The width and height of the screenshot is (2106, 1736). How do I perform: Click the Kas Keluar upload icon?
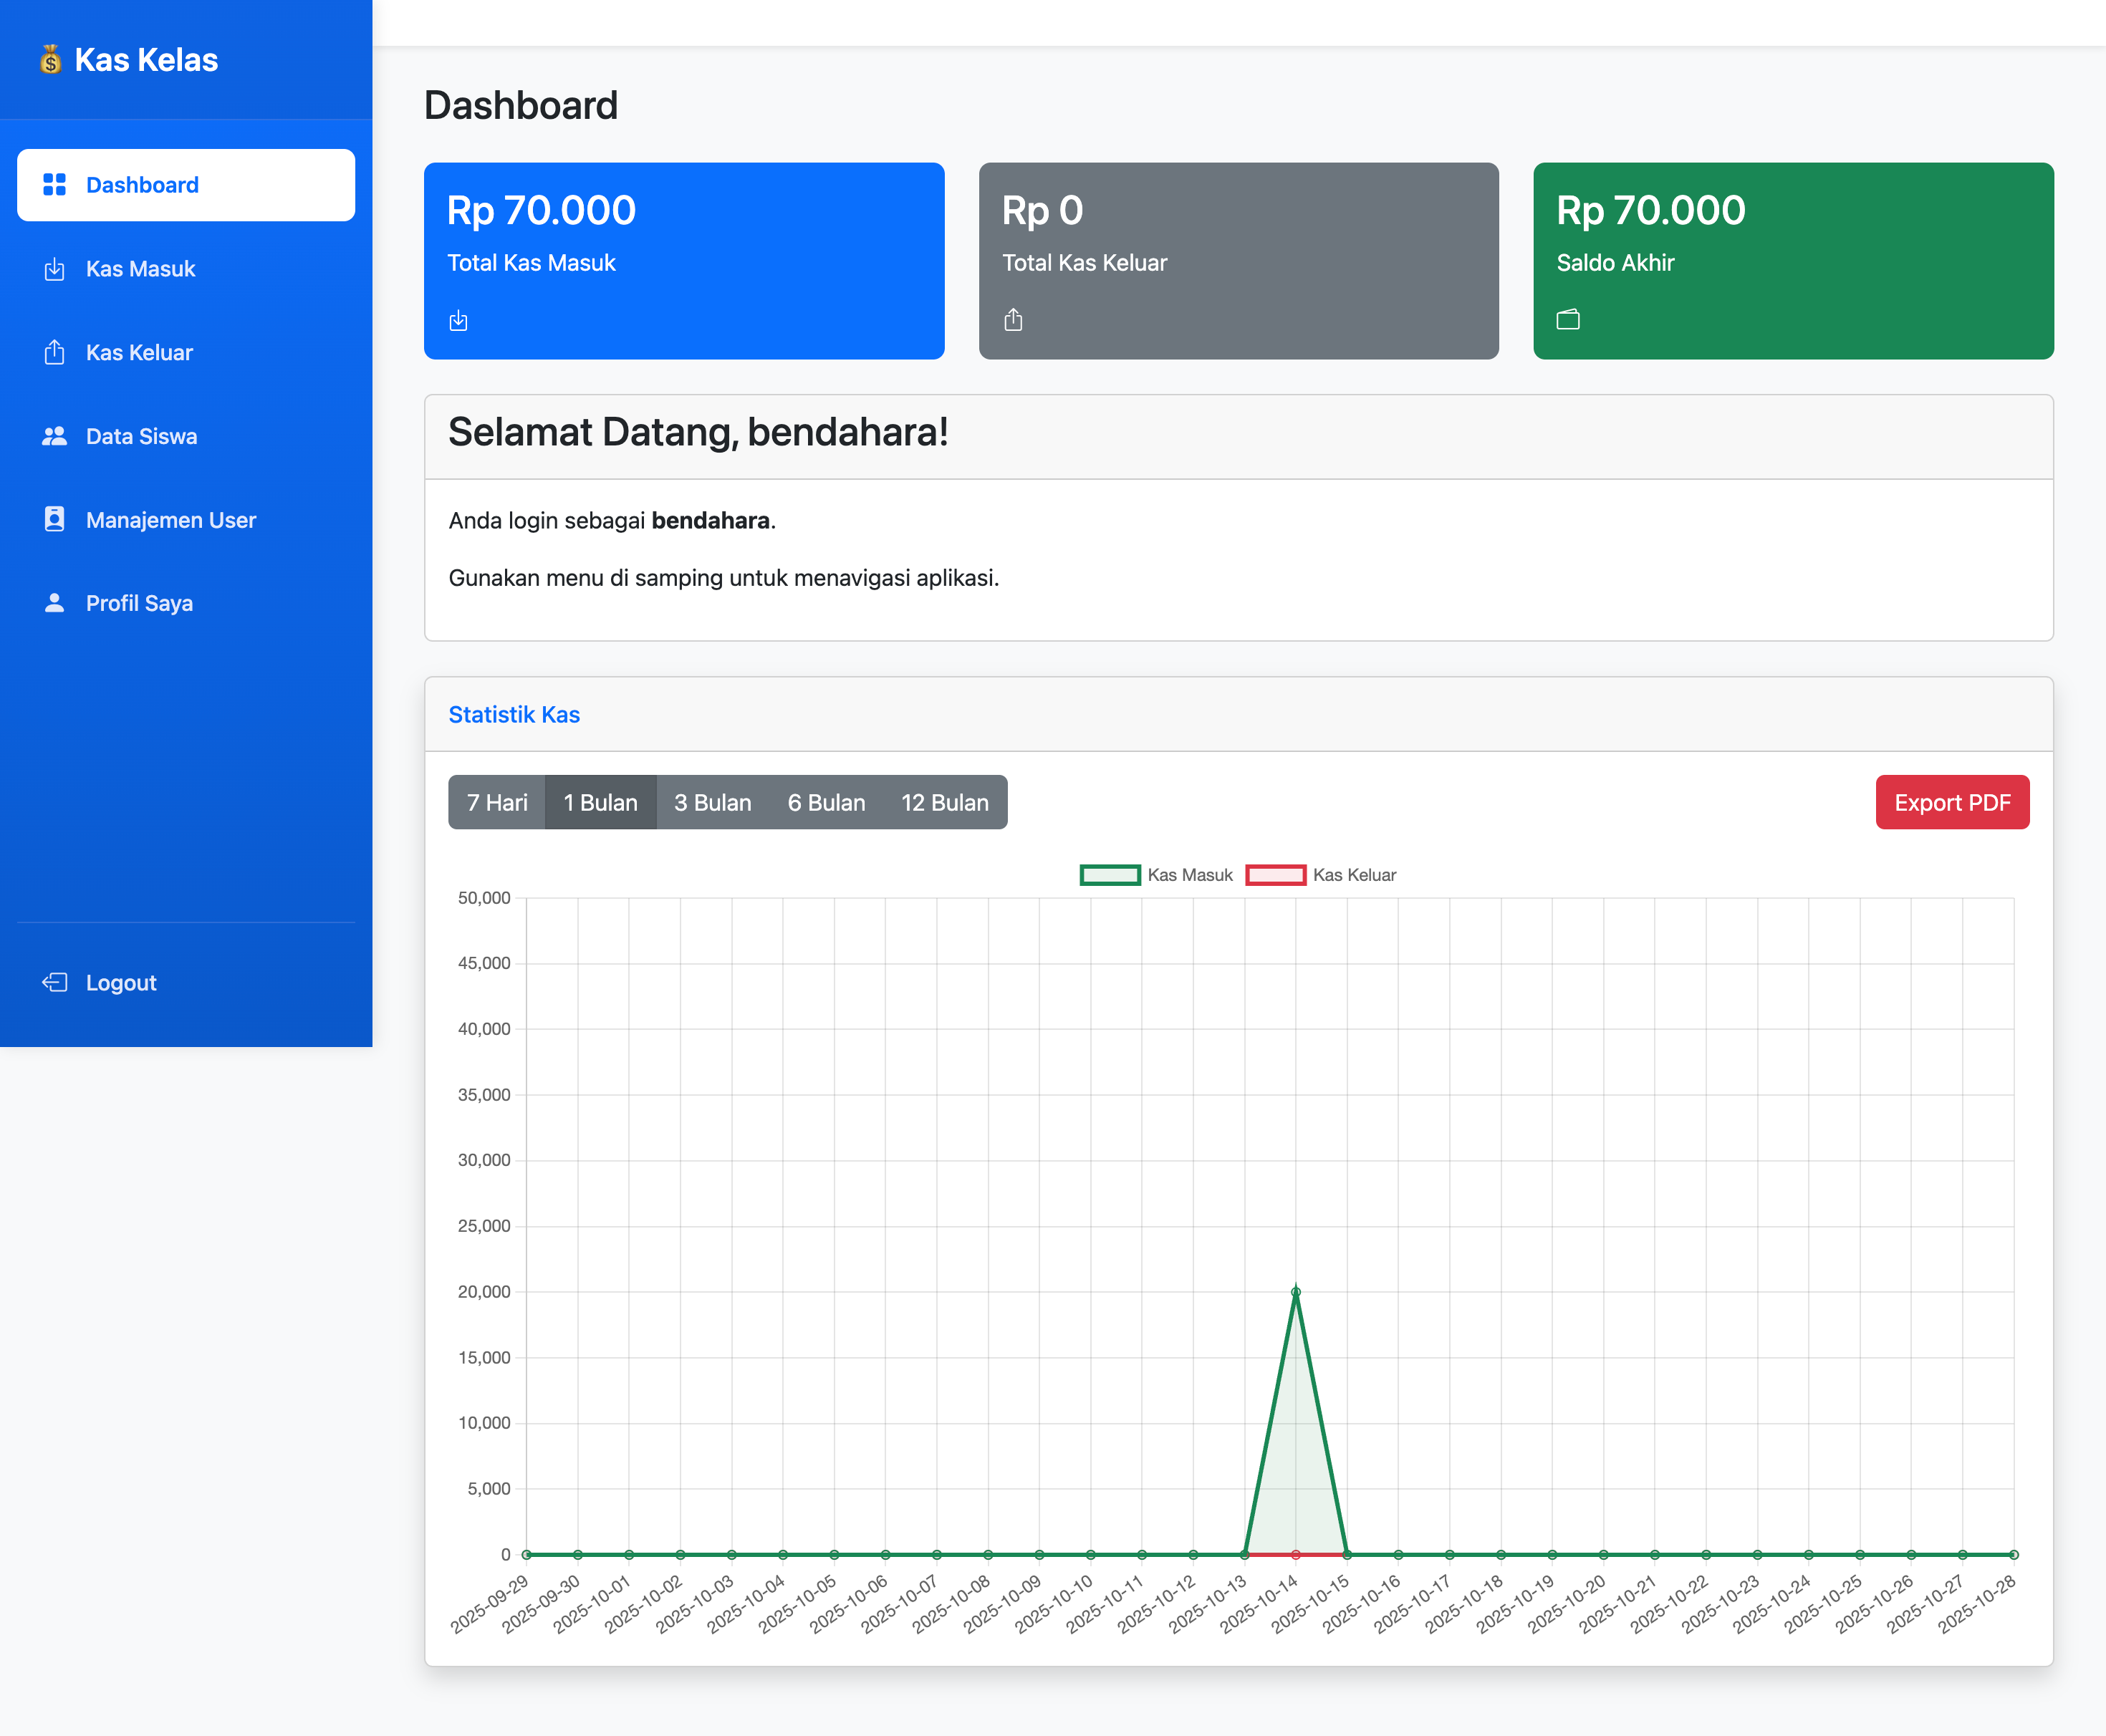[x=54, y=353]
